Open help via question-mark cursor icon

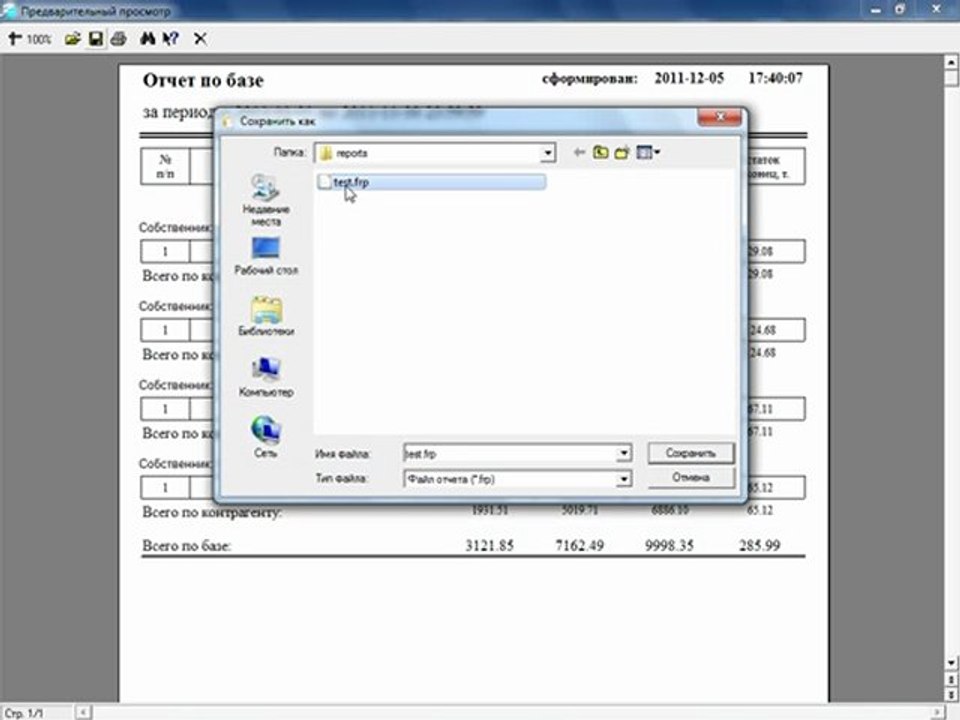171,39
